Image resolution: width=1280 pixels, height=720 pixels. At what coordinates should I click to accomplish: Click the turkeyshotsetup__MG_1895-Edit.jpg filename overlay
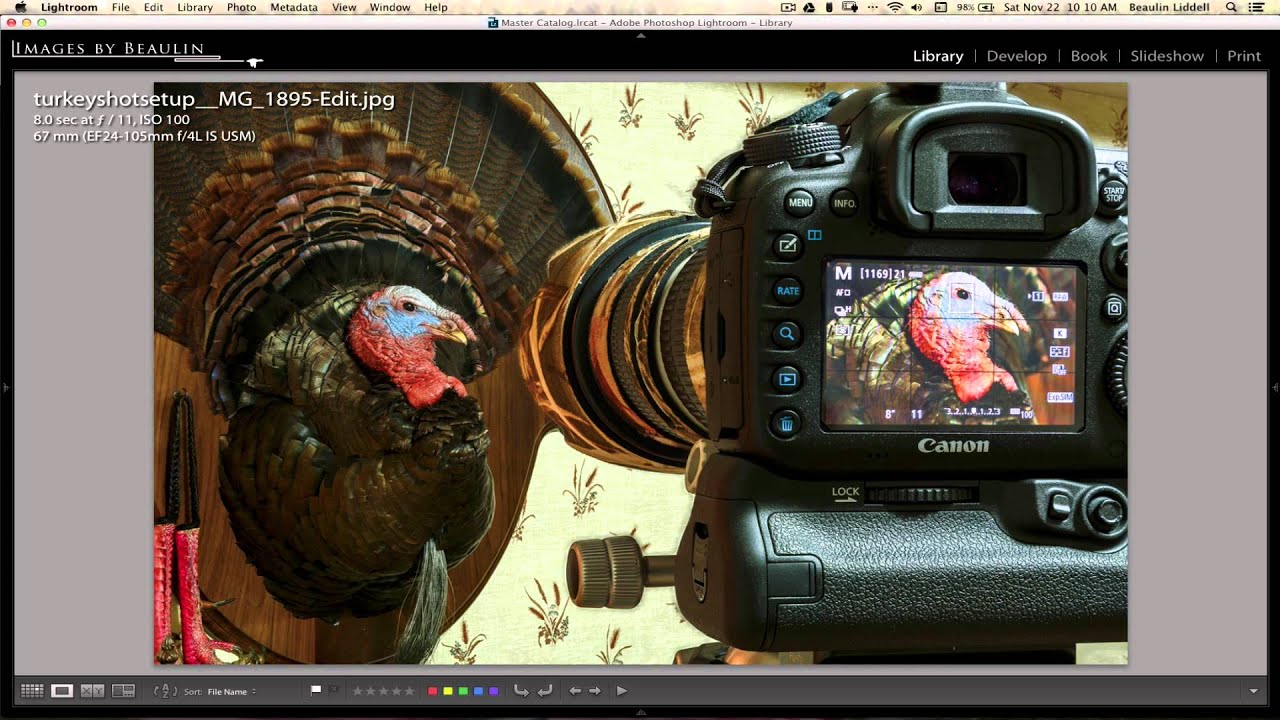point(214,99)
